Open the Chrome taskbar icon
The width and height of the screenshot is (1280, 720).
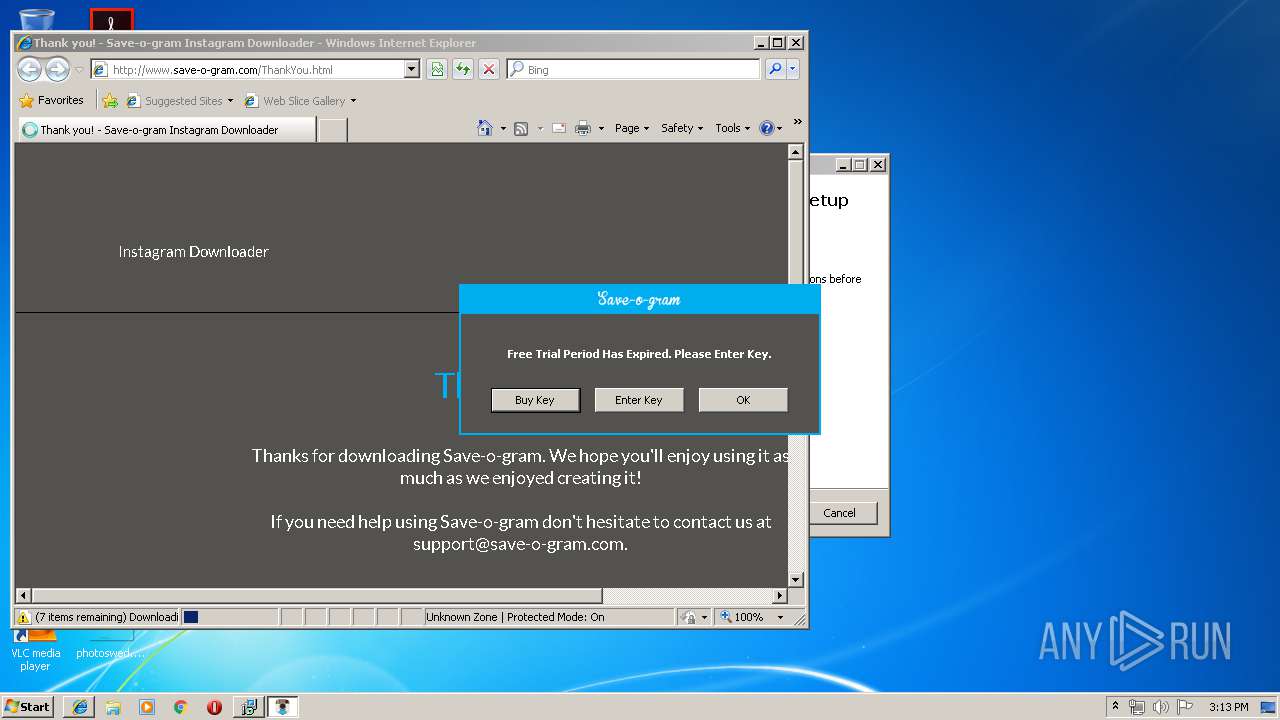point(181,707)
